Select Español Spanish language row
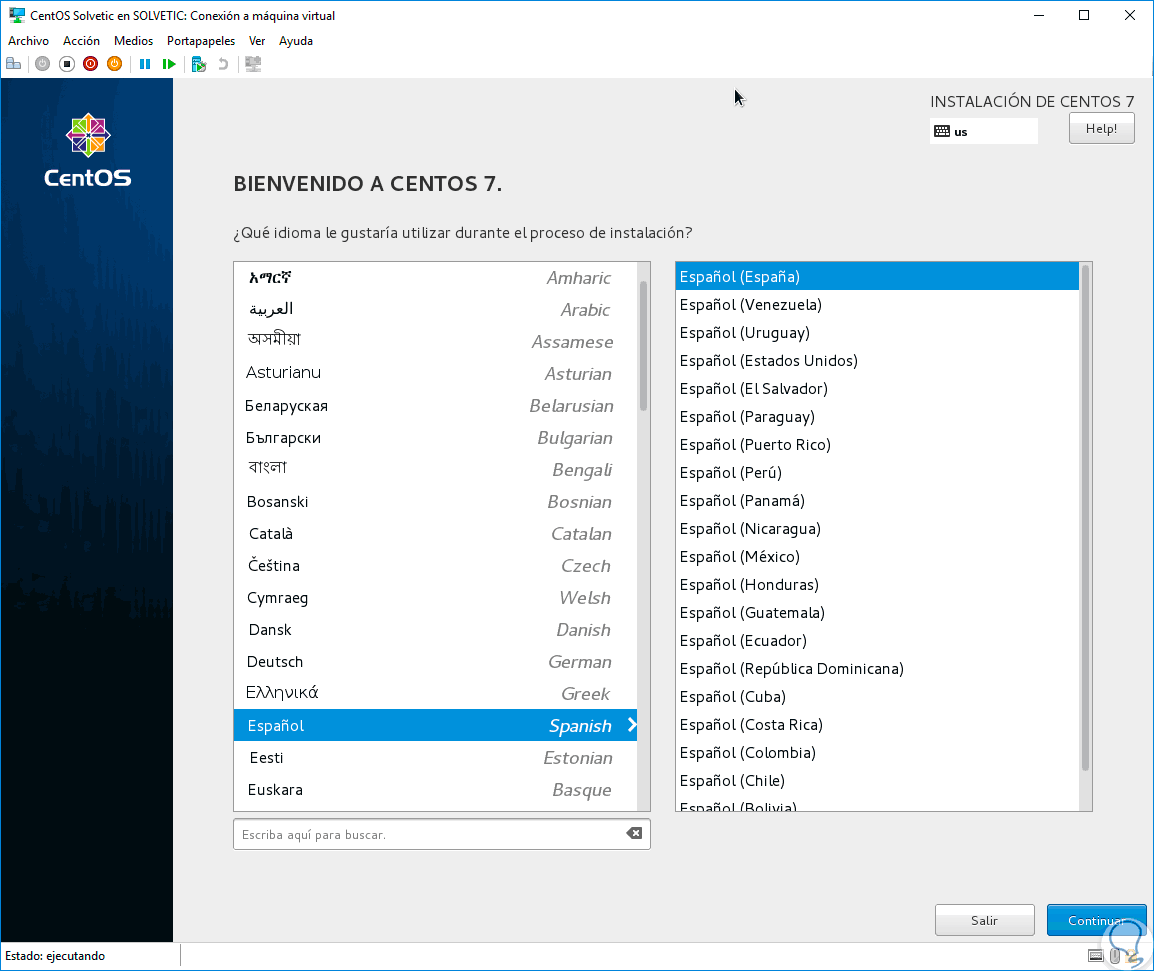 point(435,726)
